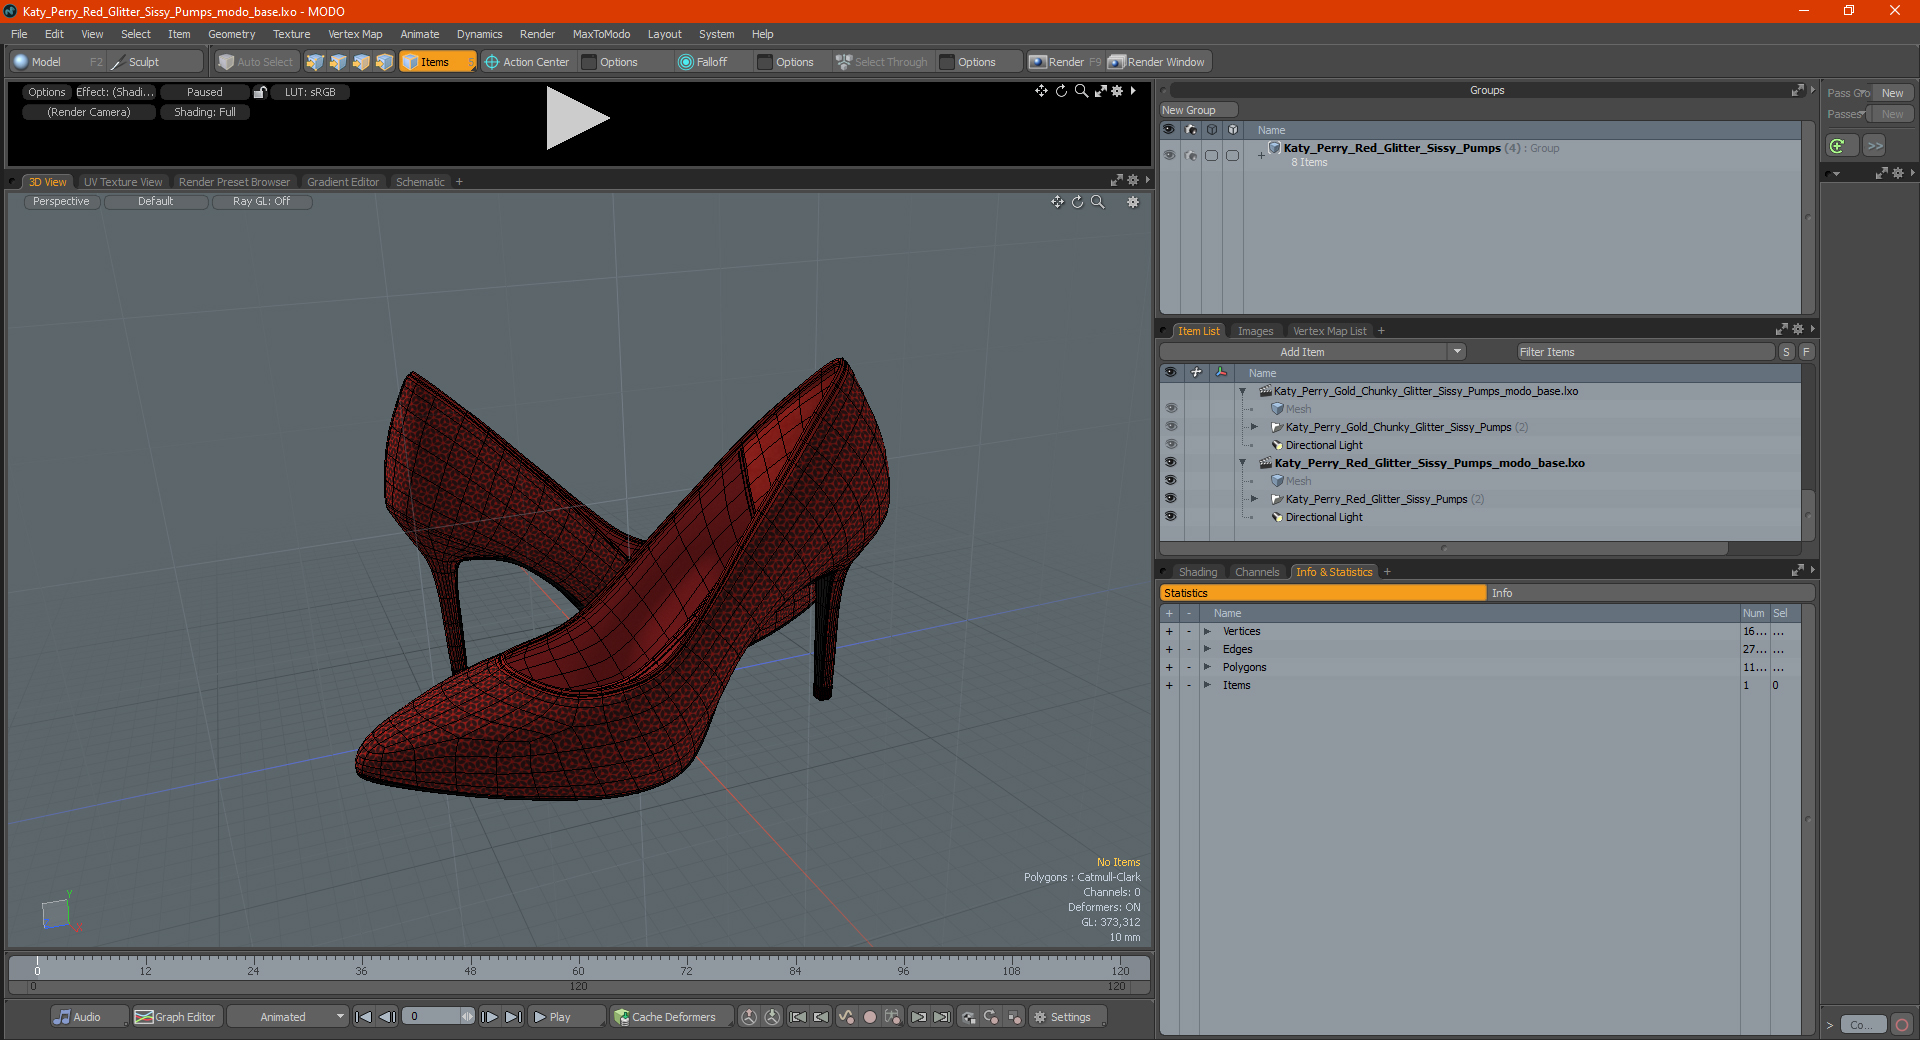Click the Play button
The image size is (1920, 1040).
[565, 1017]
